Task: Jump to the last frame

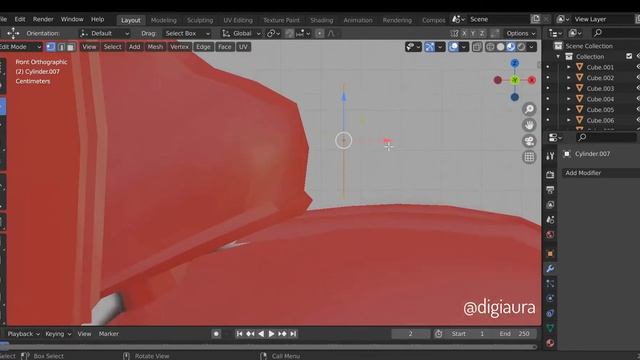Action: click(293, 334)
